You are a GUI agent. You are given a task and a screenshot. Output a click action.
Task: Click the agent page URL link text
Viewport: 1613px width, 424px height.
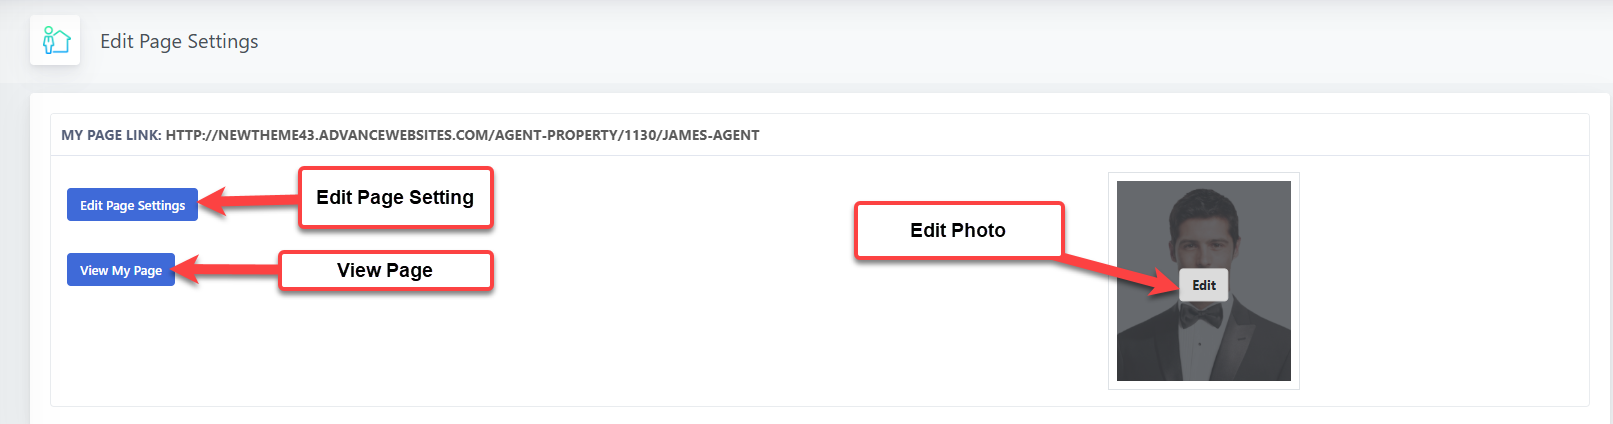(x=462, y=135)
